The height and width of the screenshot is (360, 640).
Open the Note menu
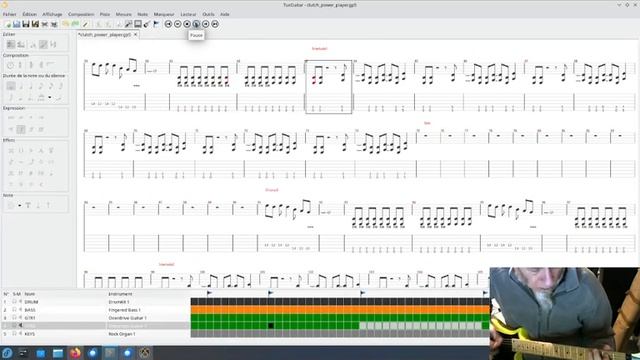tap(142, 14)
